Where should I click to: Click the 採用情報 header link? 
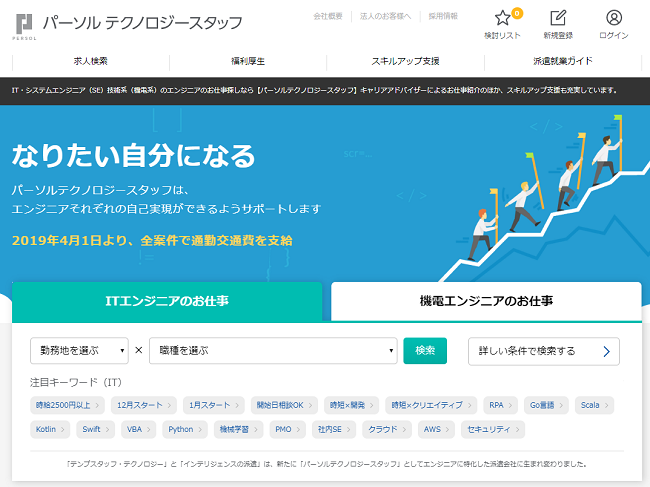click(443, 17)
